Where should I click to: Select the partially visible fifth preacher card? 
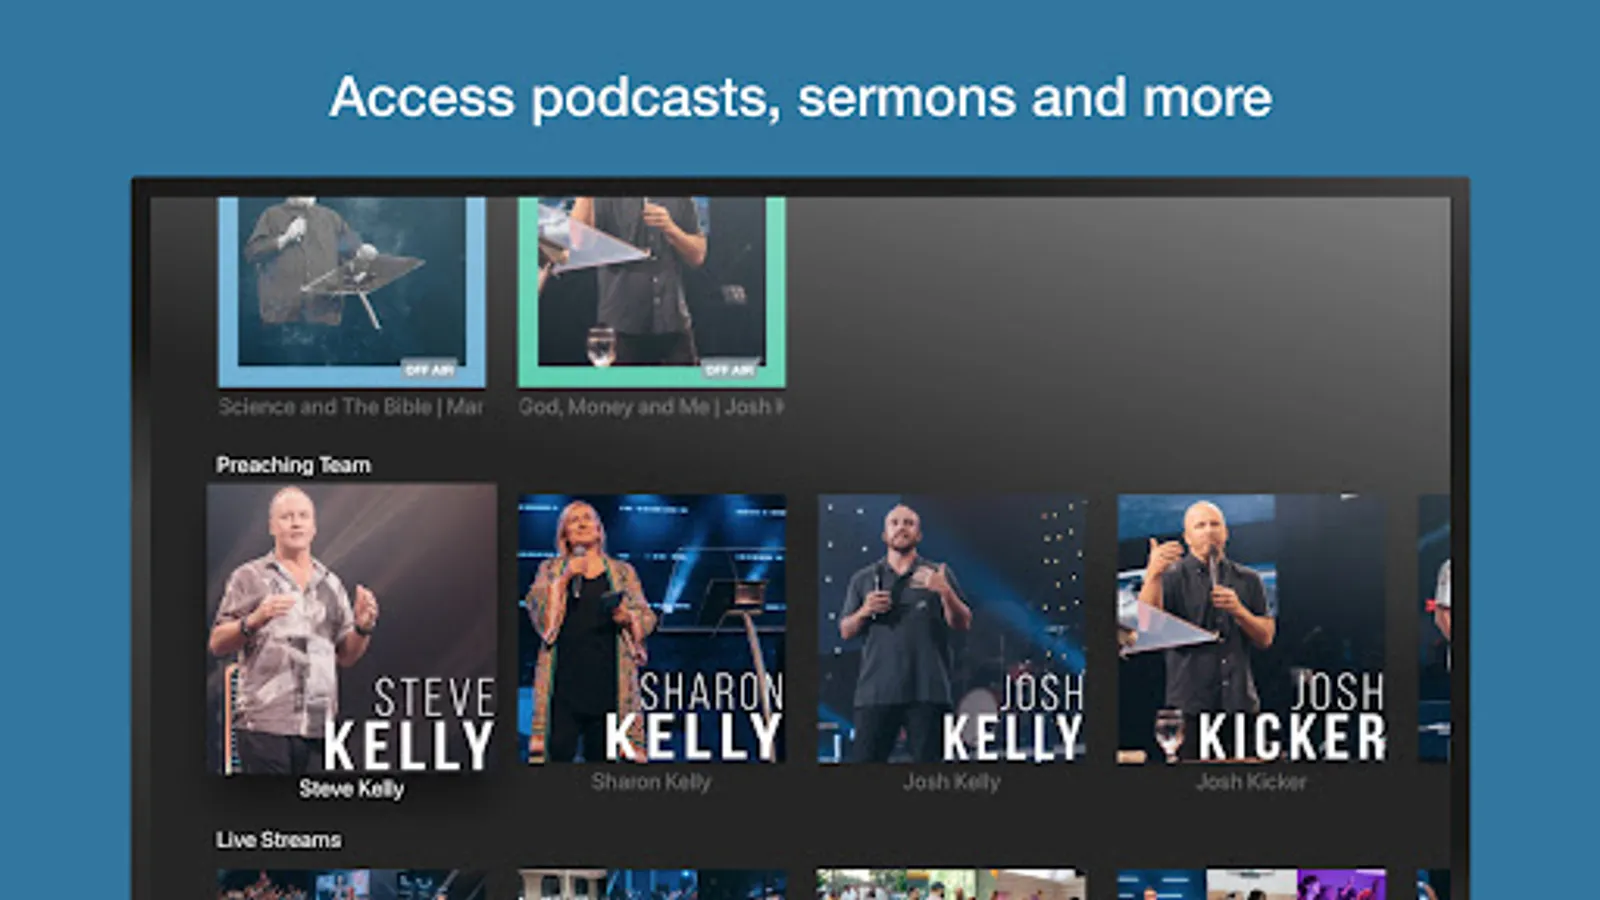tap(1434, 629)
